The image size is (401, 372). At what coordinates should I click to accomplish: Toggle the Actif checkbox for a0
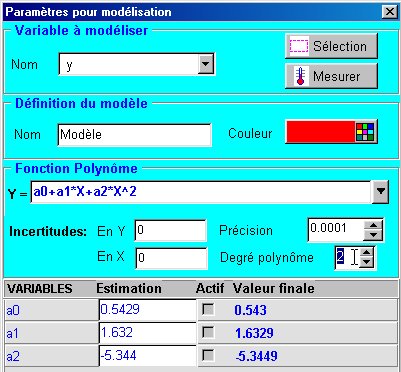tap(209, 310)
